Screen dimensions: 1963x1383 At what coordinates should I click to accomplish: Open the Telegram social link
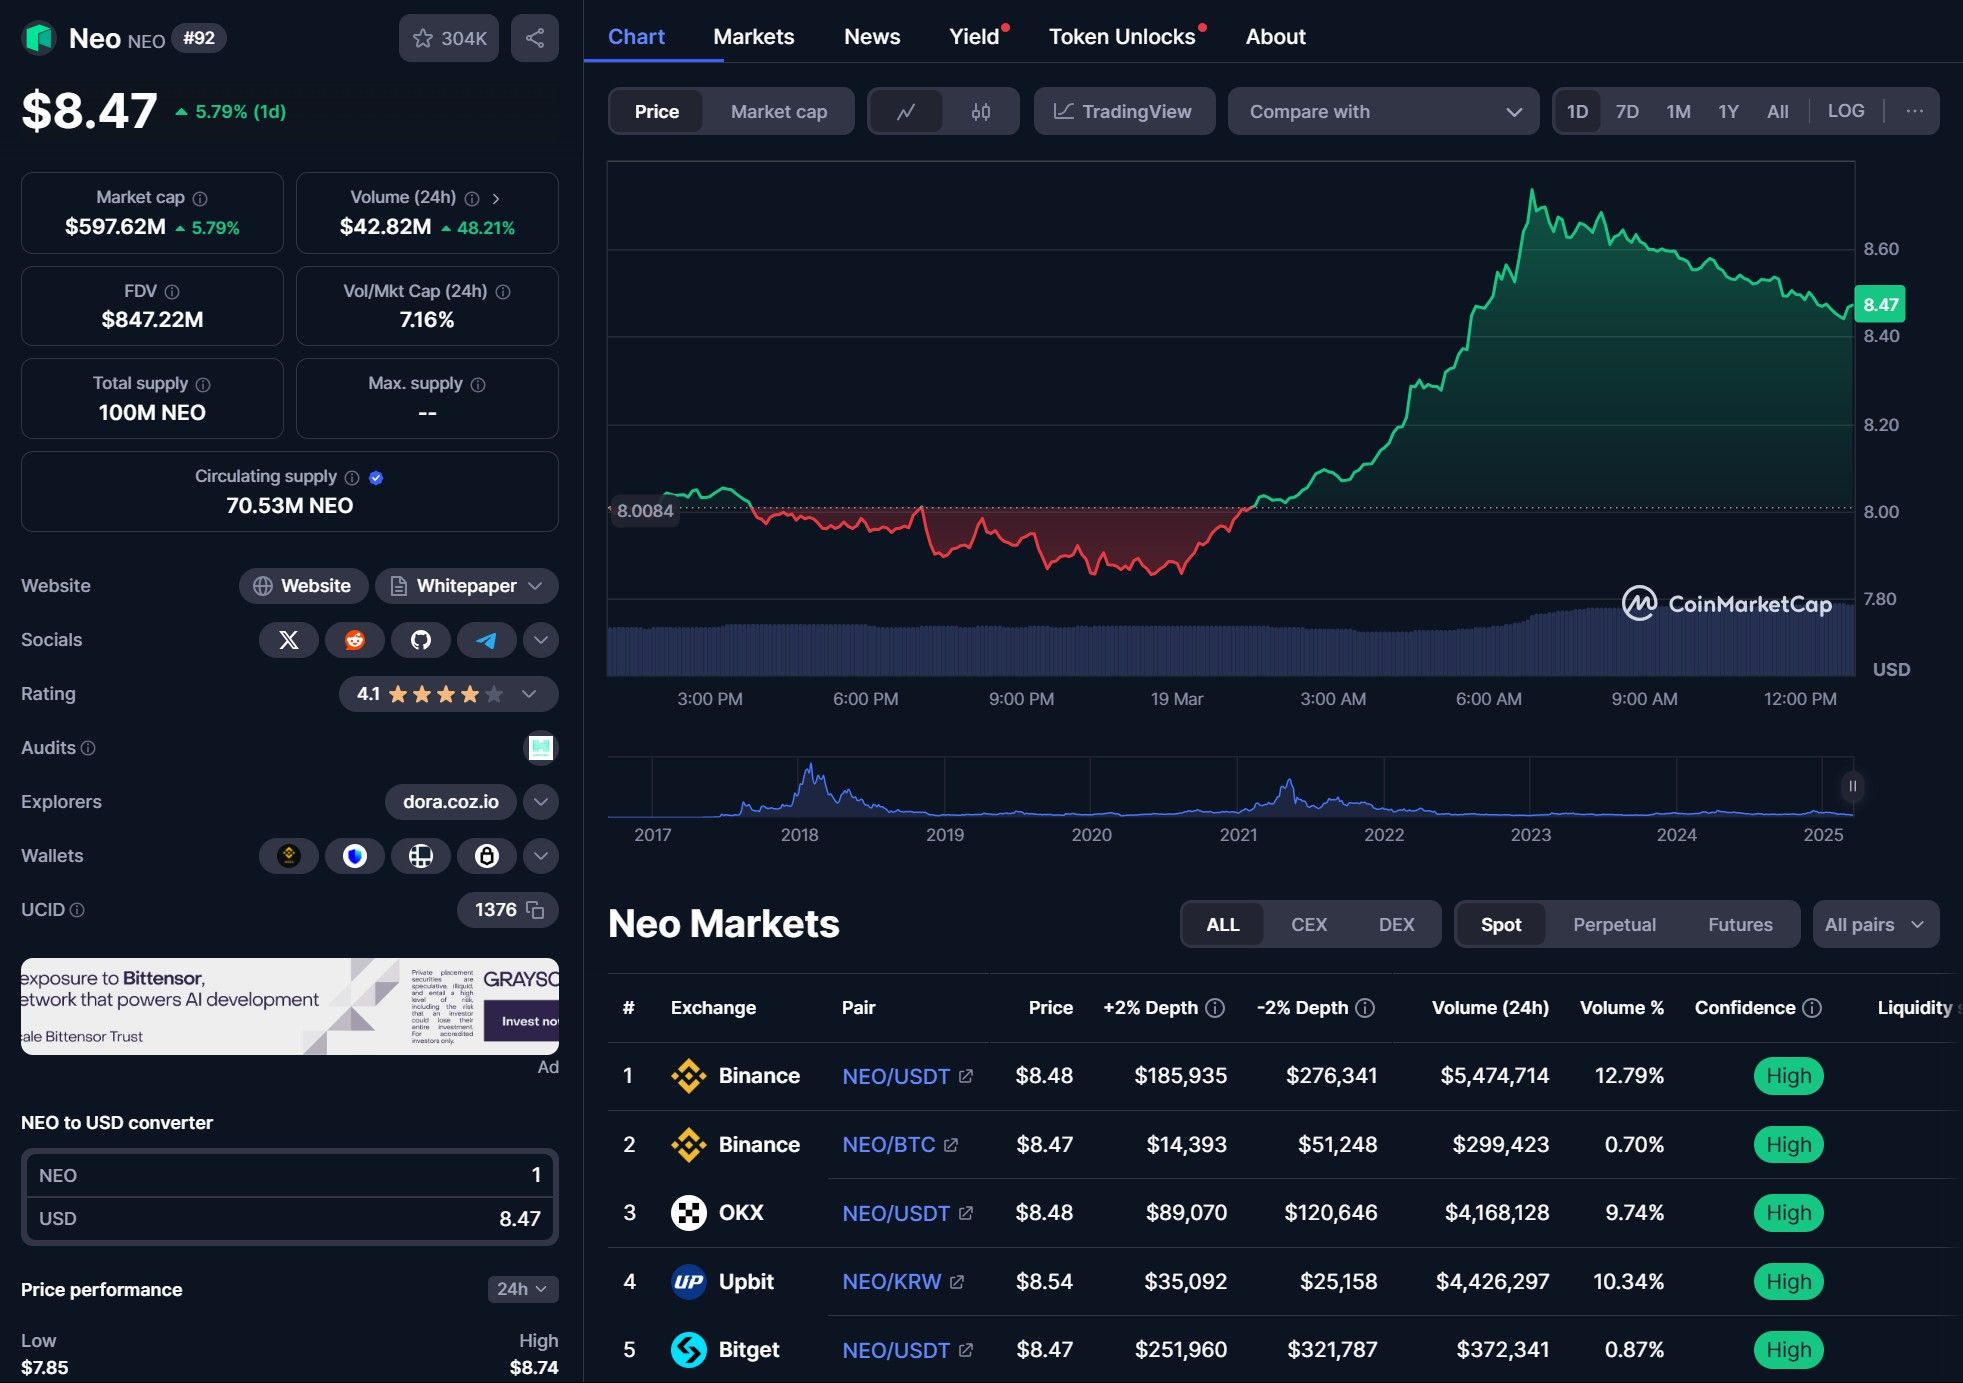[487, 640]
